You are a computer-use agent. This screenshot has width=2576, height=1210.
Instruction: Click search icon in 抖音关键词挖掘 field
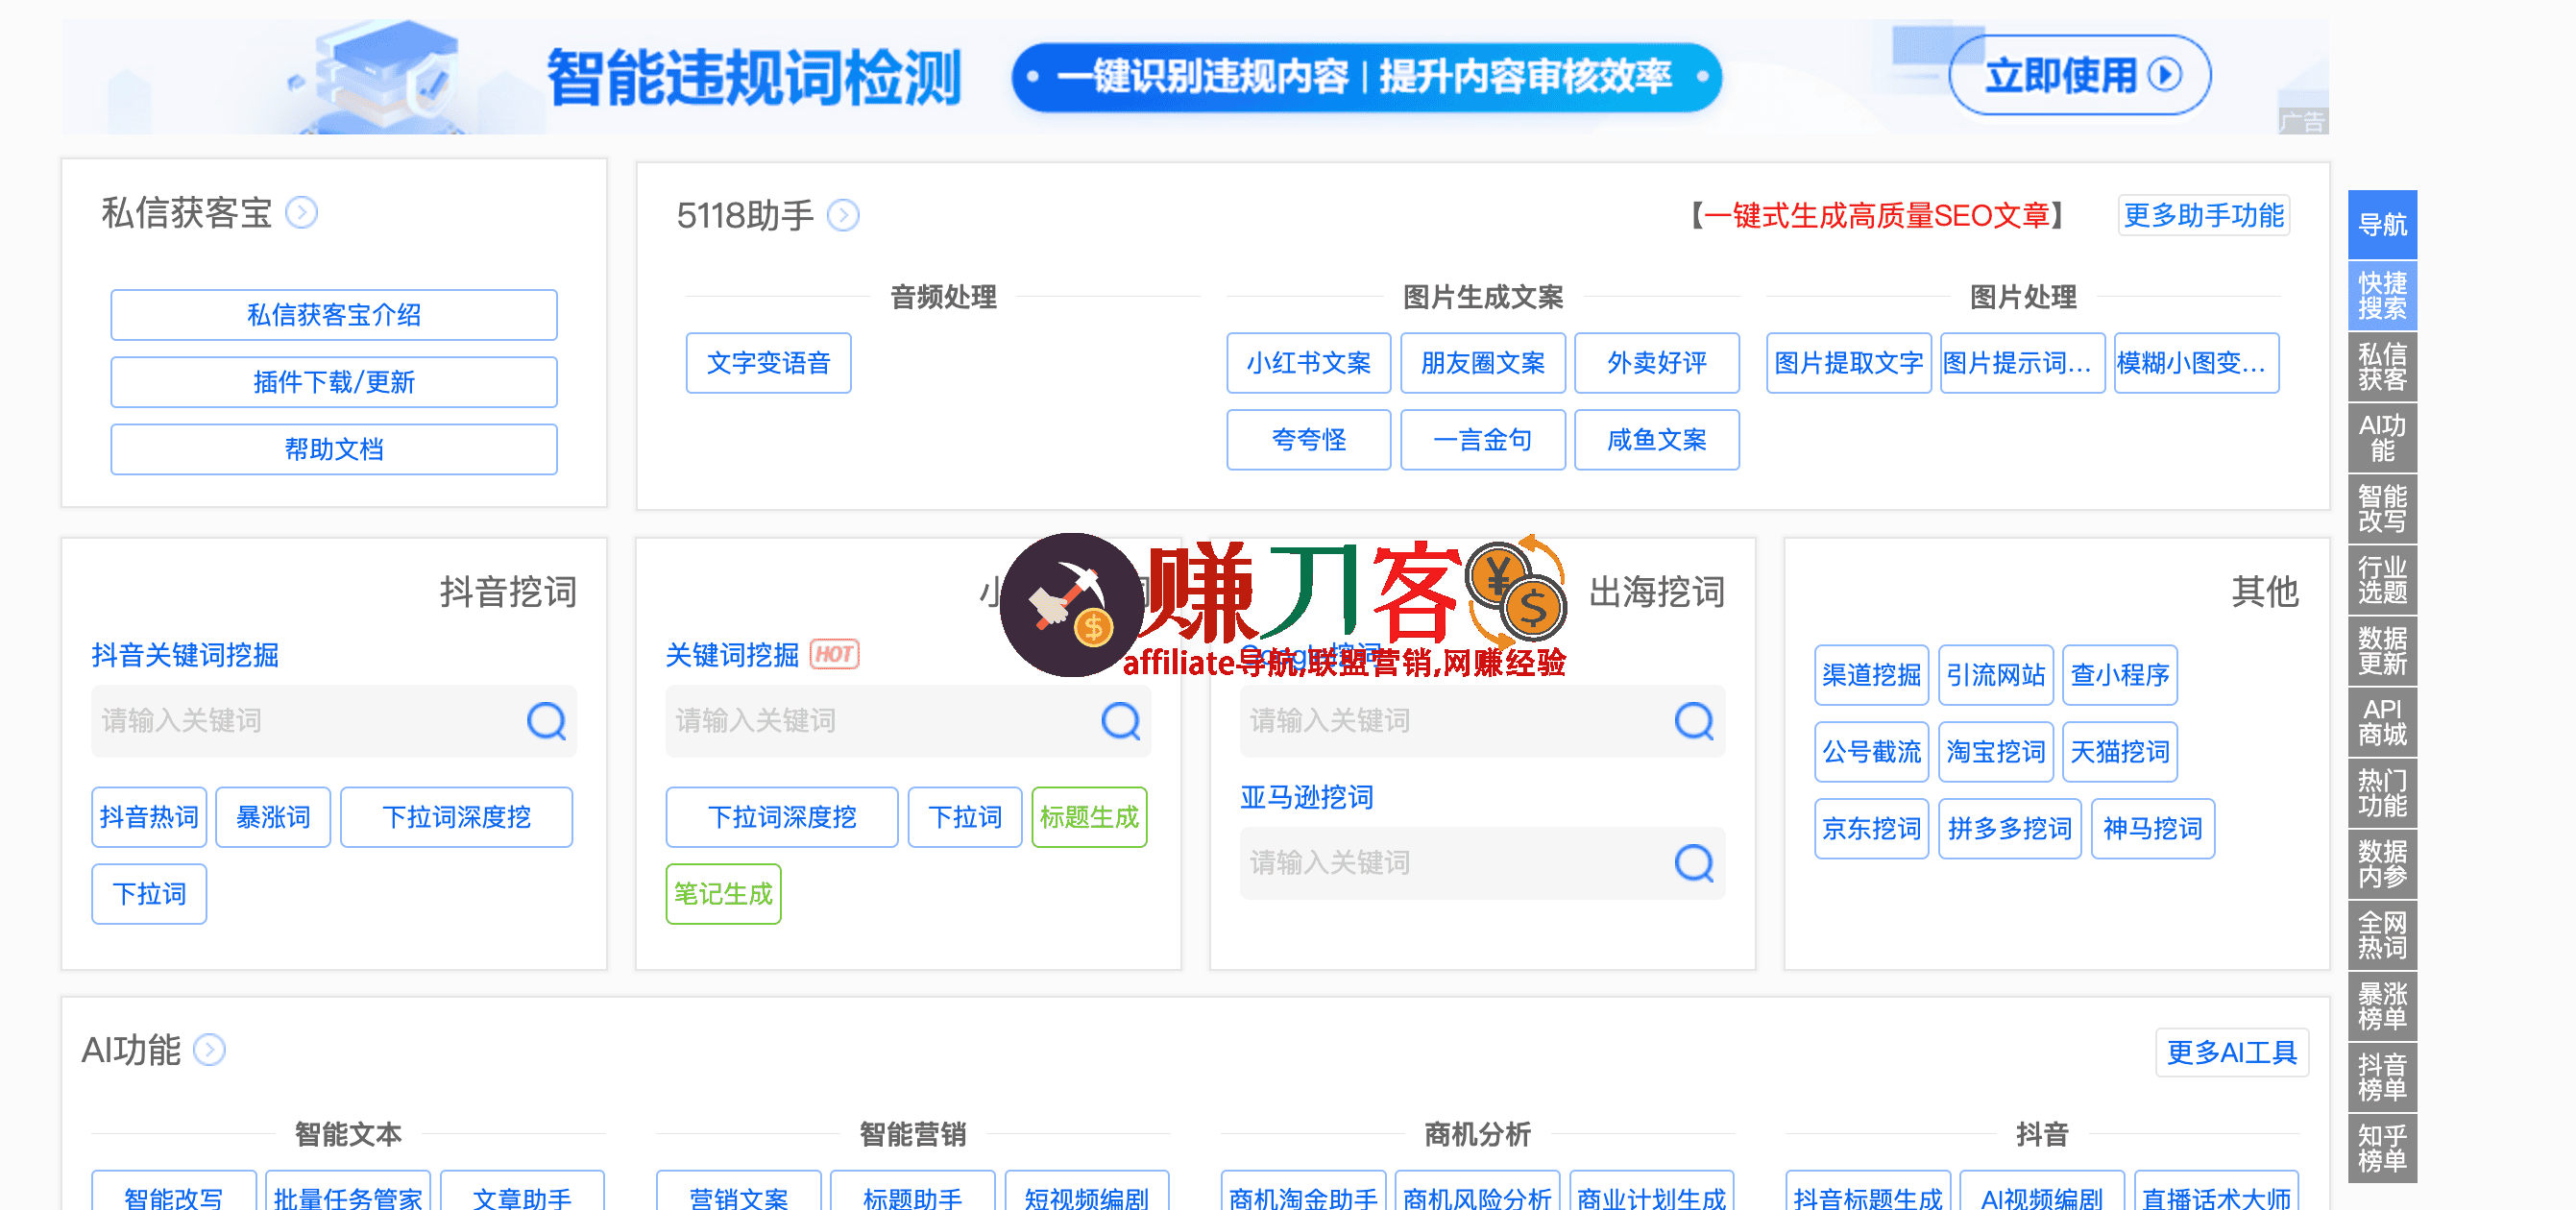click(546, 720)
